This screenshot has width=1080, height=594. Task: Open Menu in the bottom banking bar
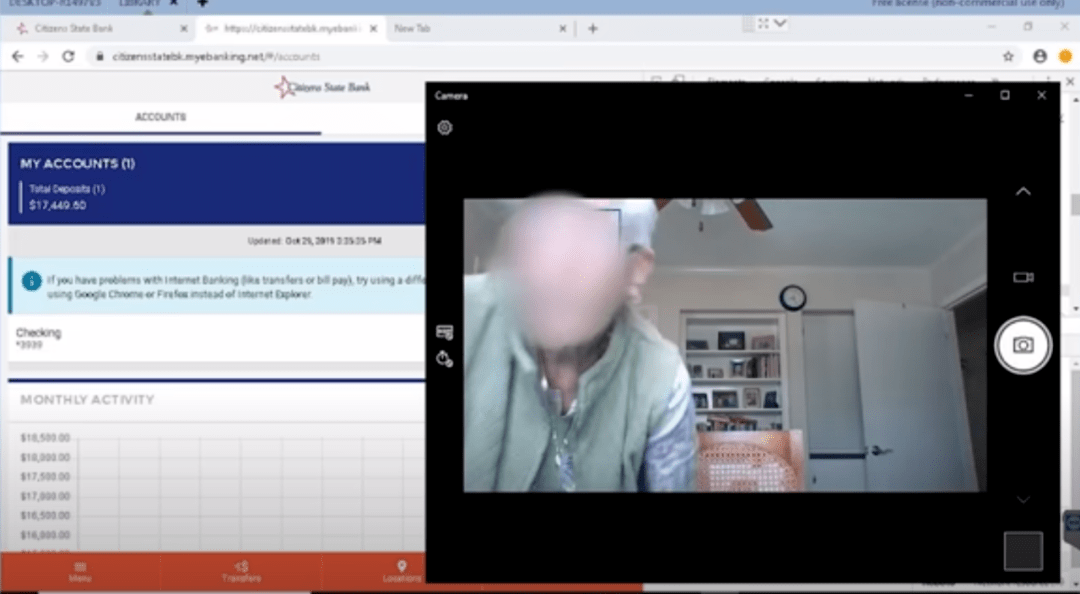[80, 572]
